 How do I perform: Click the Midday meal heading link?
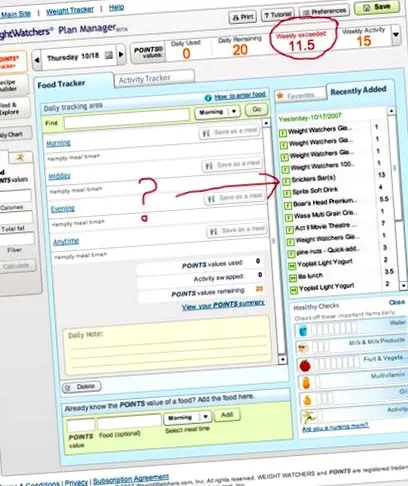[60, 176]
